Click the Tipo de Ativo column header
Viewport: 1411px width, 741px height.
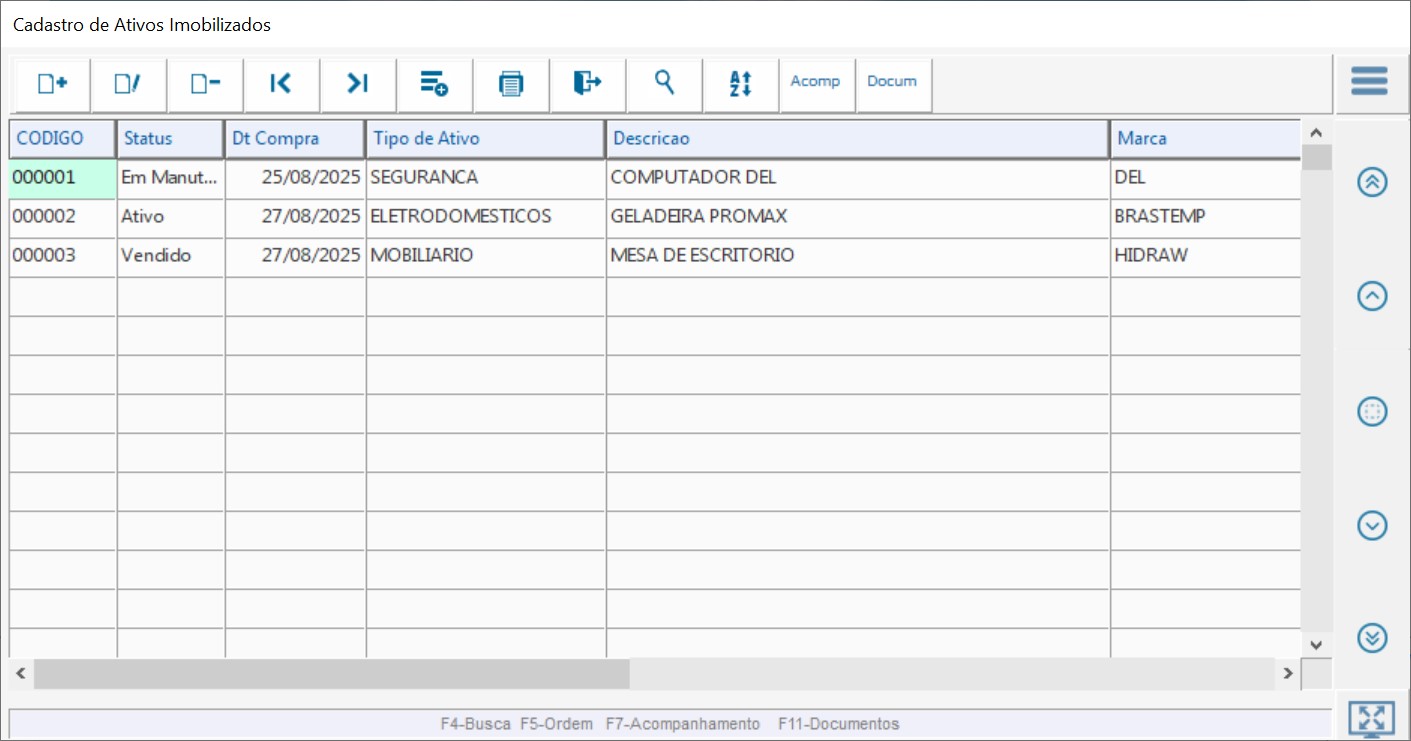pyautogui.click(x=485, y=139)
